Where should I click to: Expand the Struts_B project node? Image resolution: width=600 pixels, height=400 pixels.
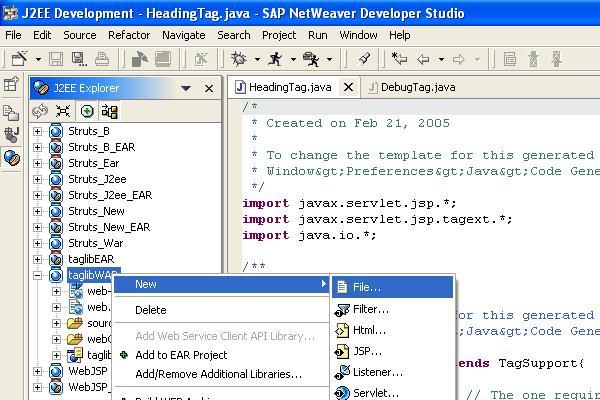(38, 131)
